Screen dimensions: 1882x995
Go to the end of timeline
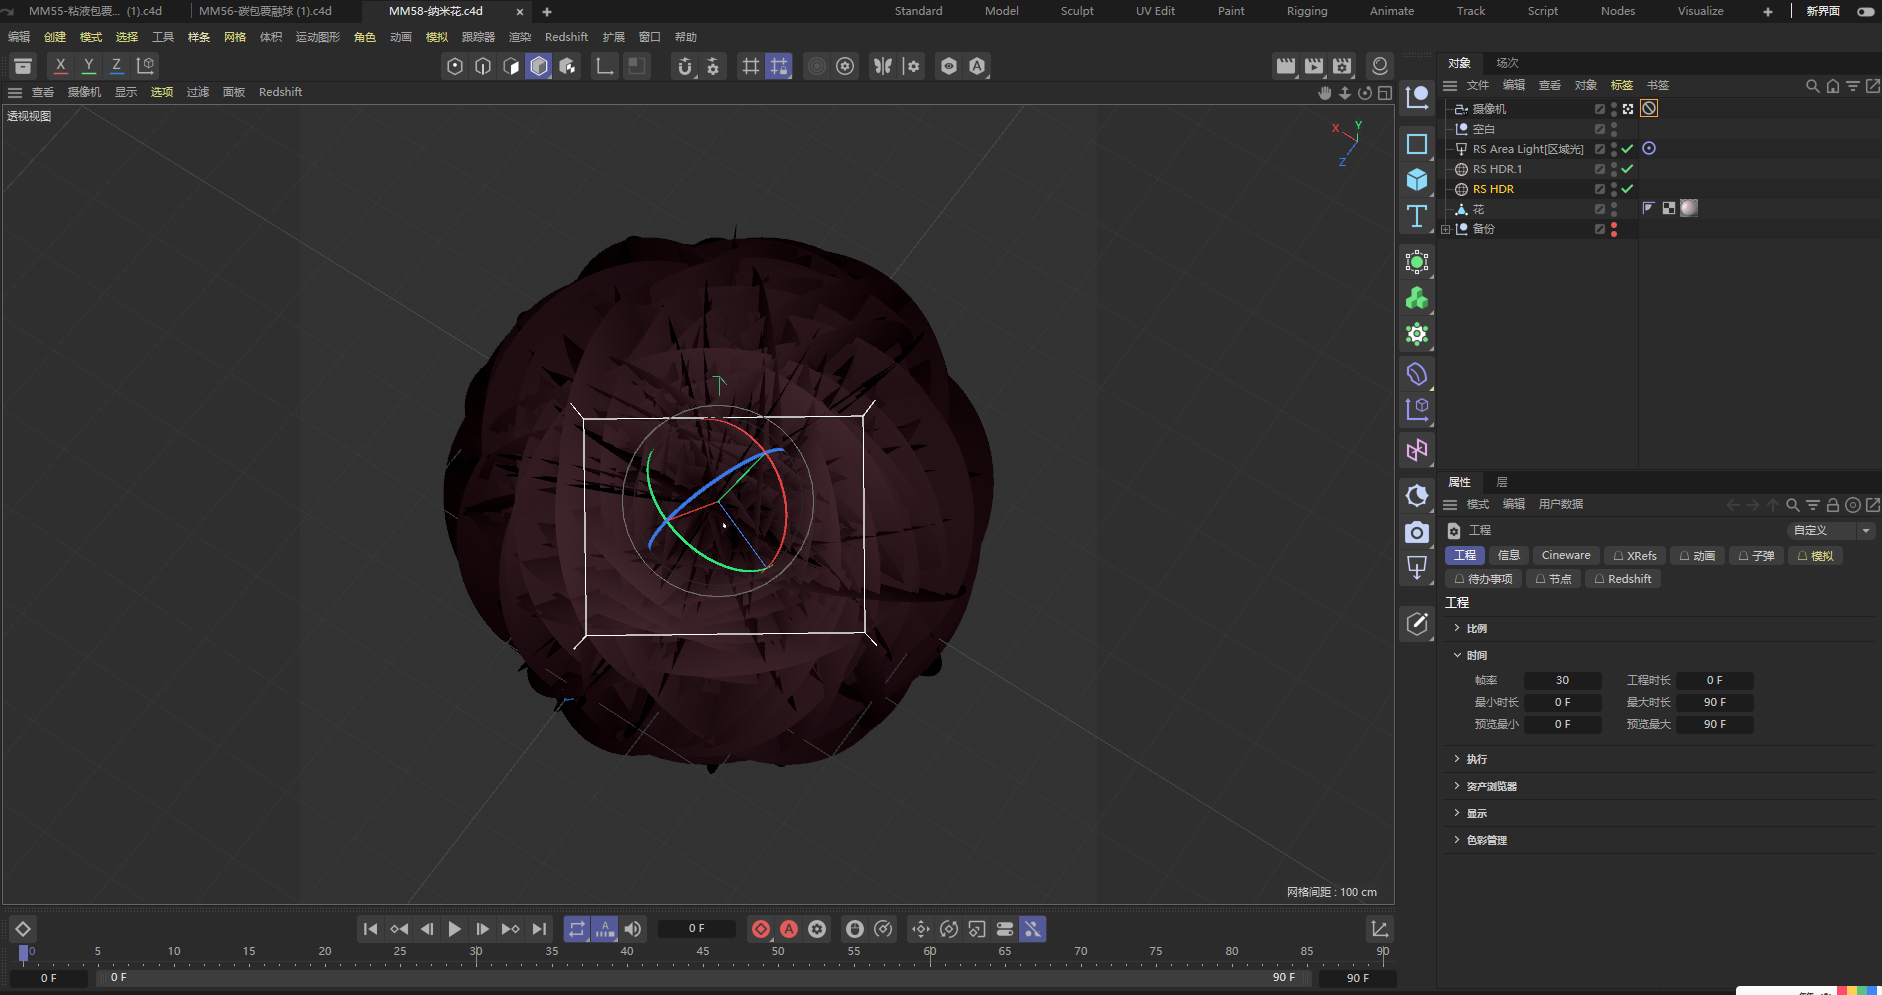click(539, 929)
